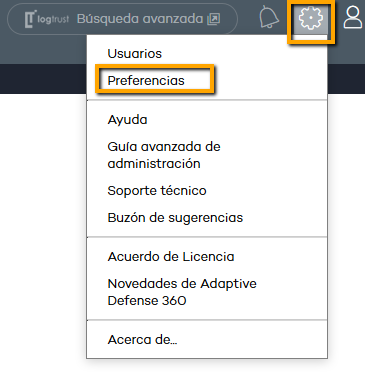Click the LT bracket logo icon

[x=30, y=19]
